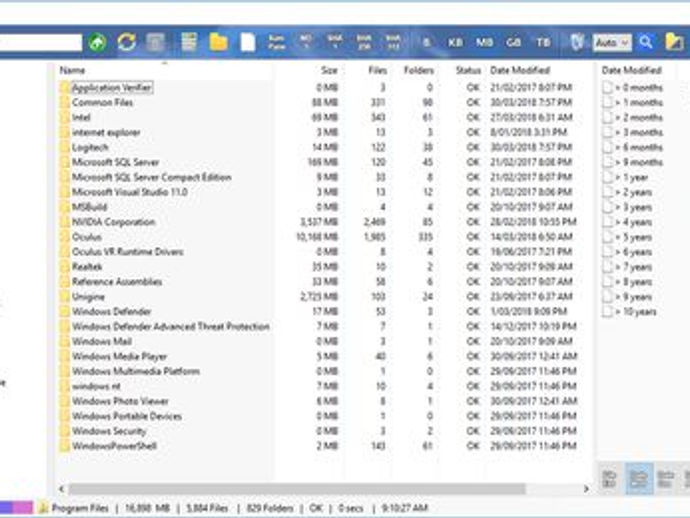The image size is (690, 518).
Task: Click the recycle bin toolbar icon
Action: coord(577,42)
